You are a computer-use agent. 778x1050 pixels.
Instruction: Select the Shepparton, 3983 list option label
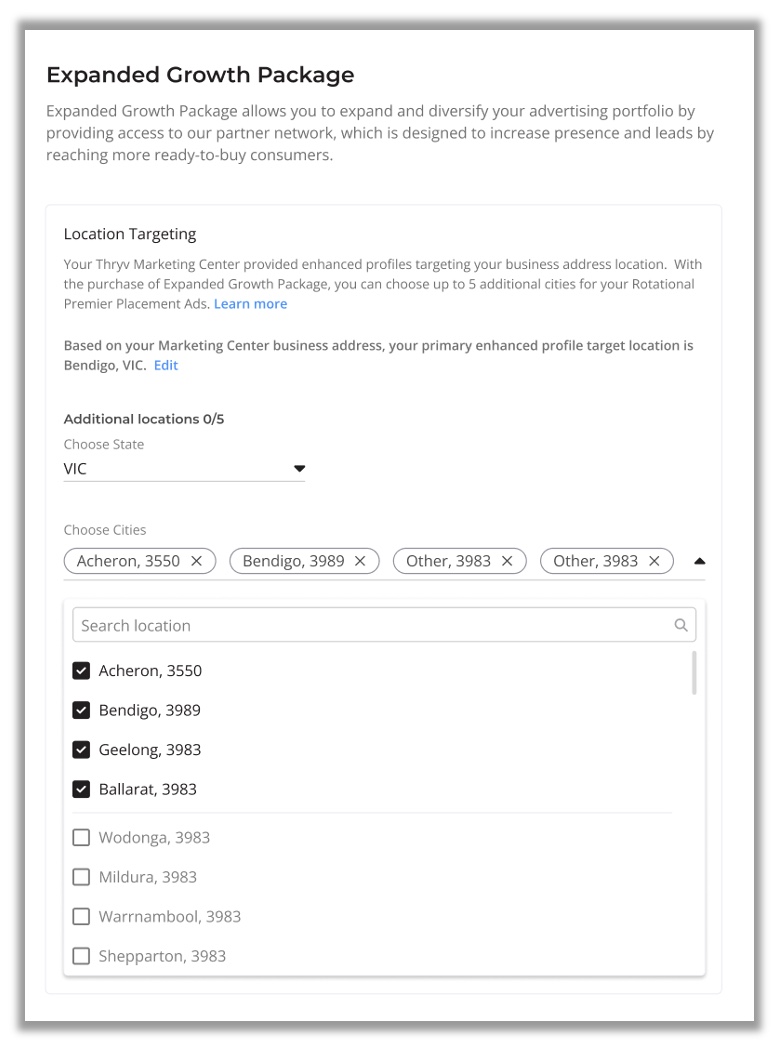(x=162, y=957)
